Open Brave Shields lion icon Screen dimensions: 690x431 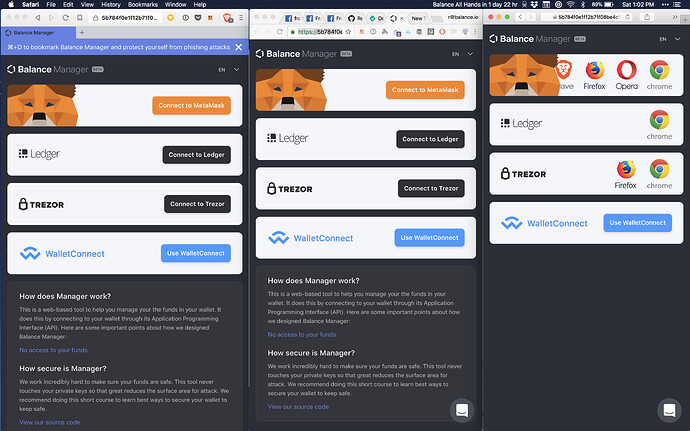click(x=227, y=18)
